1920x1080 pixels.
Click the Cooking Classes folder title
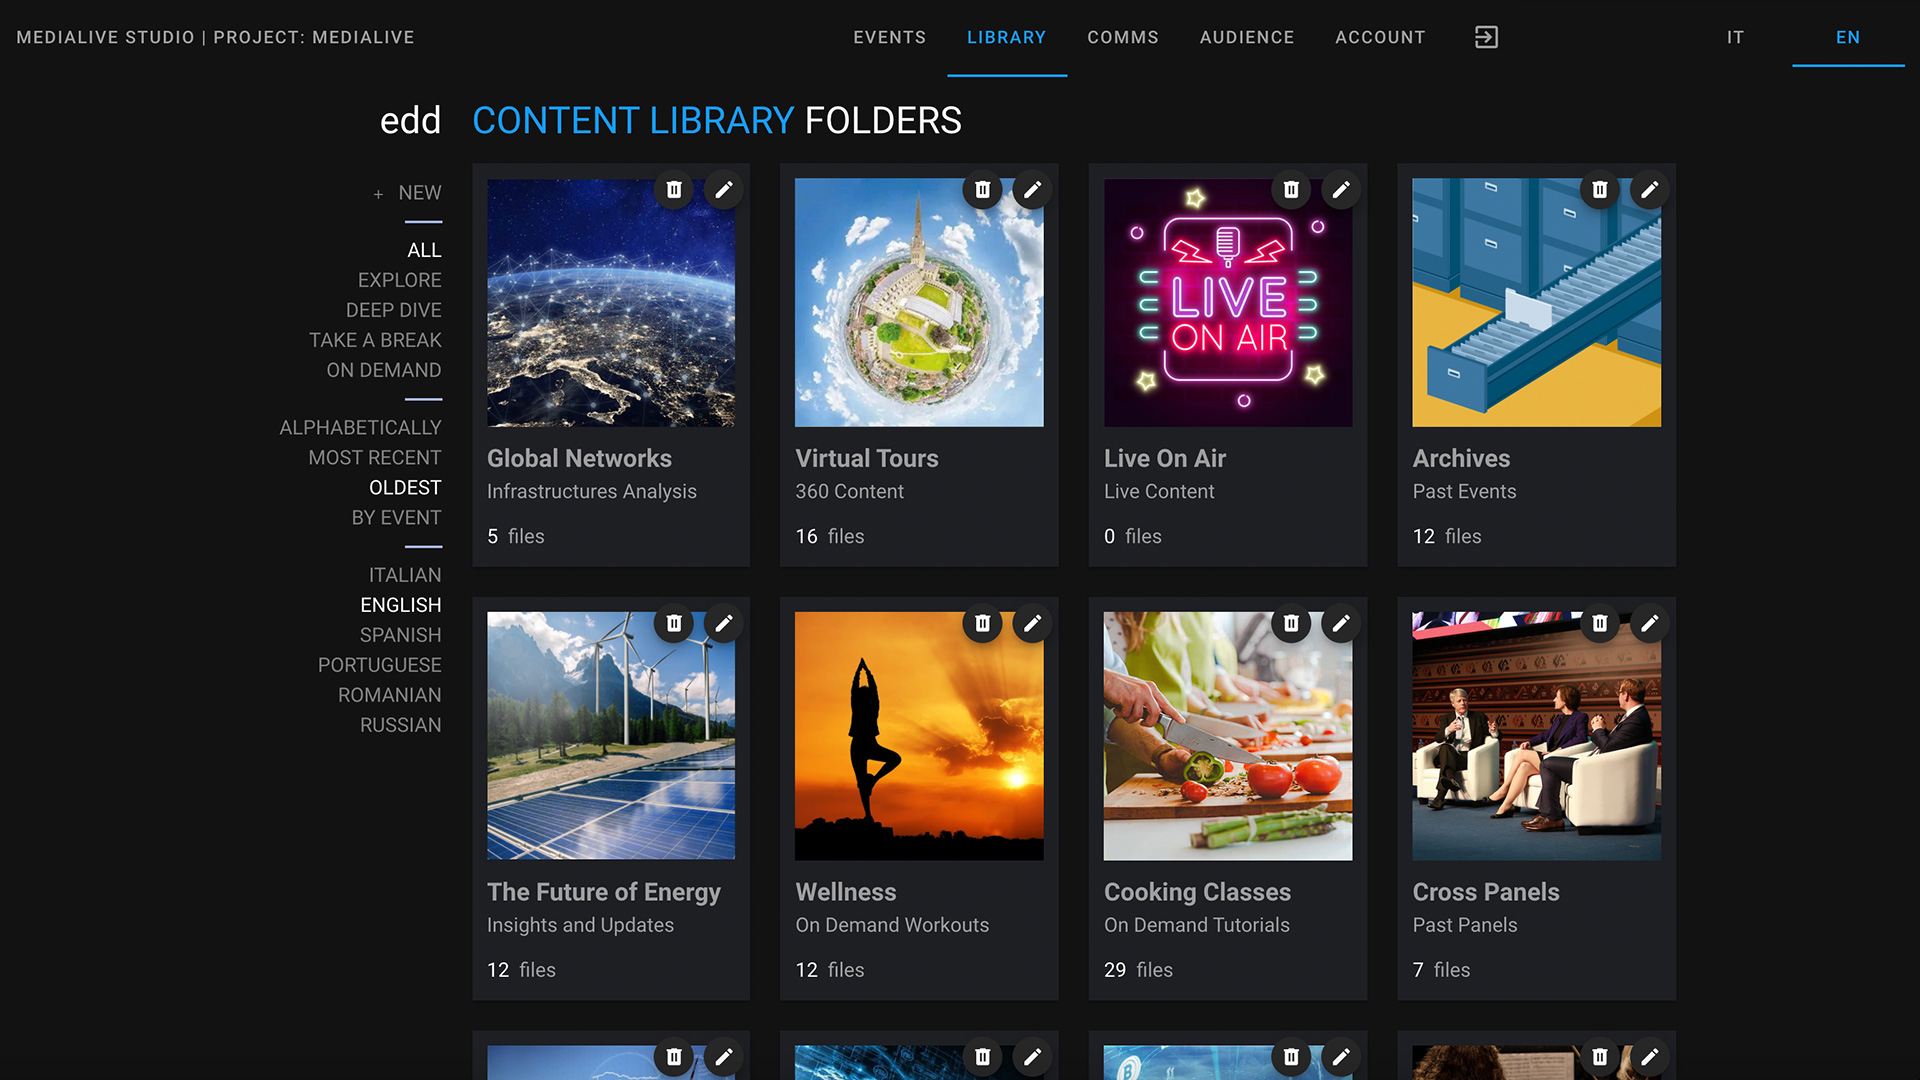coord(1197,892)
